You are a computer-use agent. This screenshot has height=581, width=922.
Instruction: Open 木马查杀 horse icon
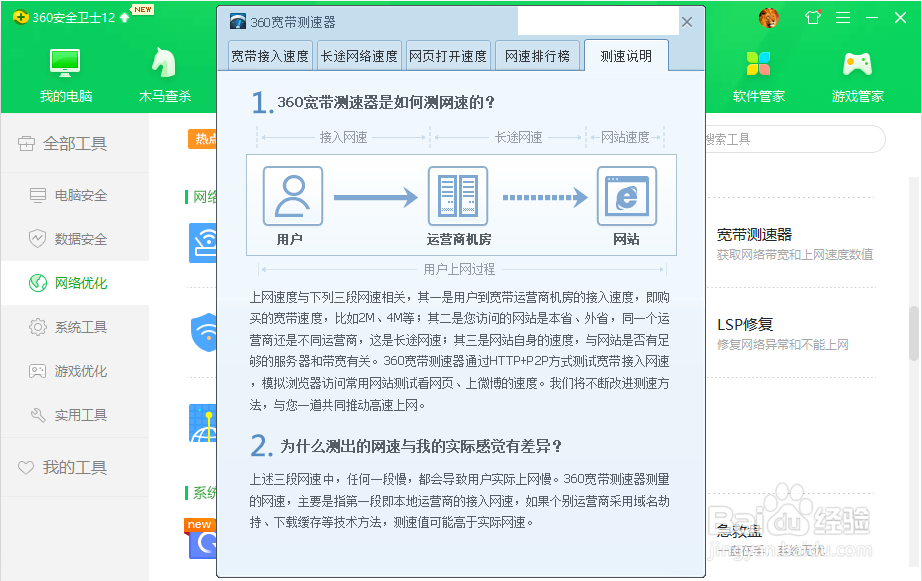pos(164,63)
